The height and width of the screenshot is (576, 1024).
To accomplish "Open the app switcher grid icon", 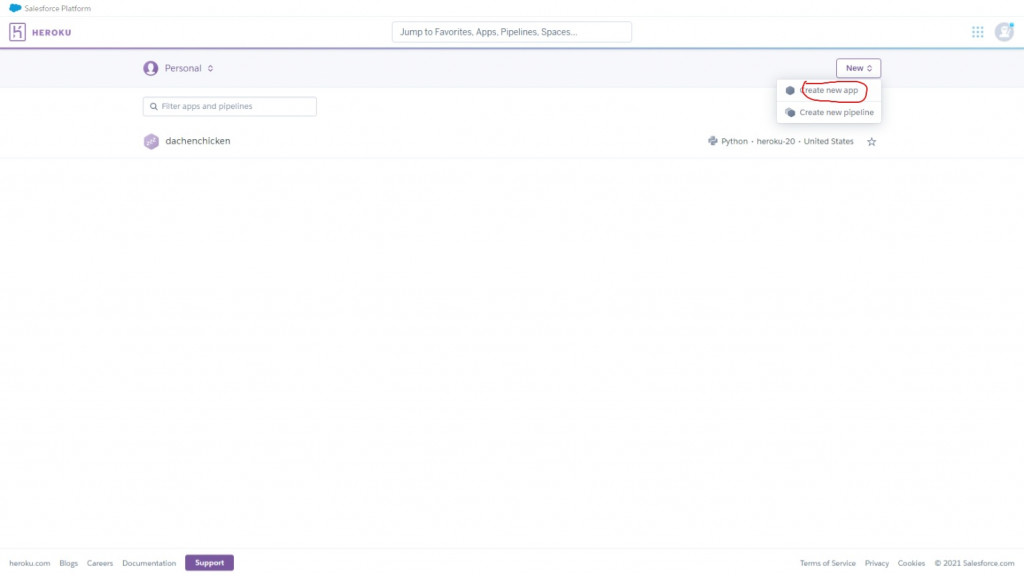I will point(977,32).
